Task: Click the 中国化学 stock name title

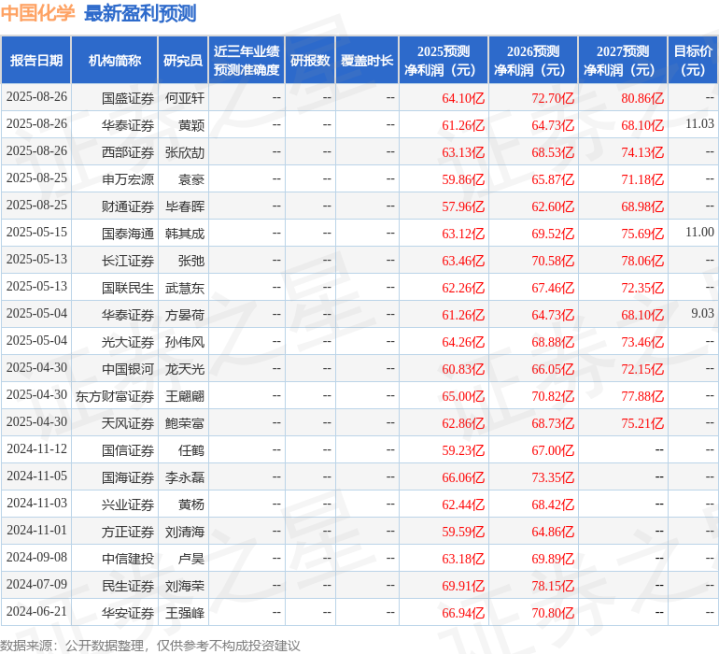Action: [38, 14]
